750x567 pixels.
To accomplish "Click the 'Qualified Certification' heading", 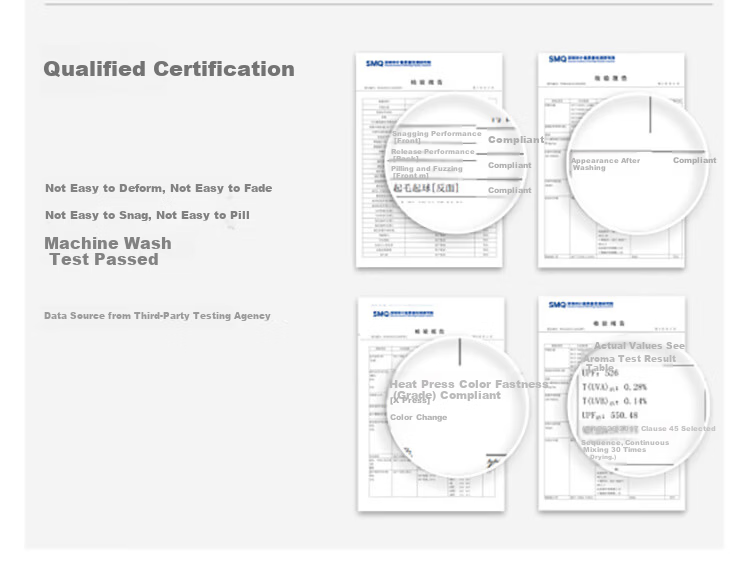I will (169, 69).
